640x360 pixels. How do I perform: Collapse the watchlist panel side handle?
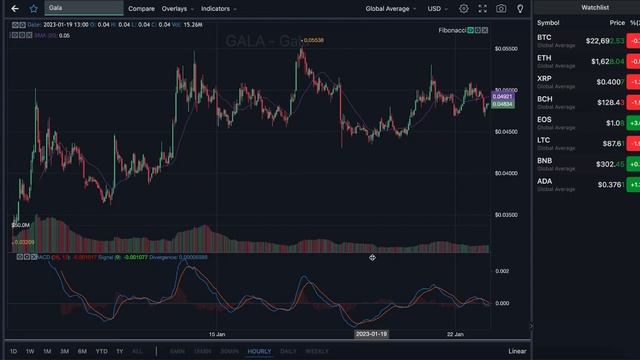pos(531,326)
